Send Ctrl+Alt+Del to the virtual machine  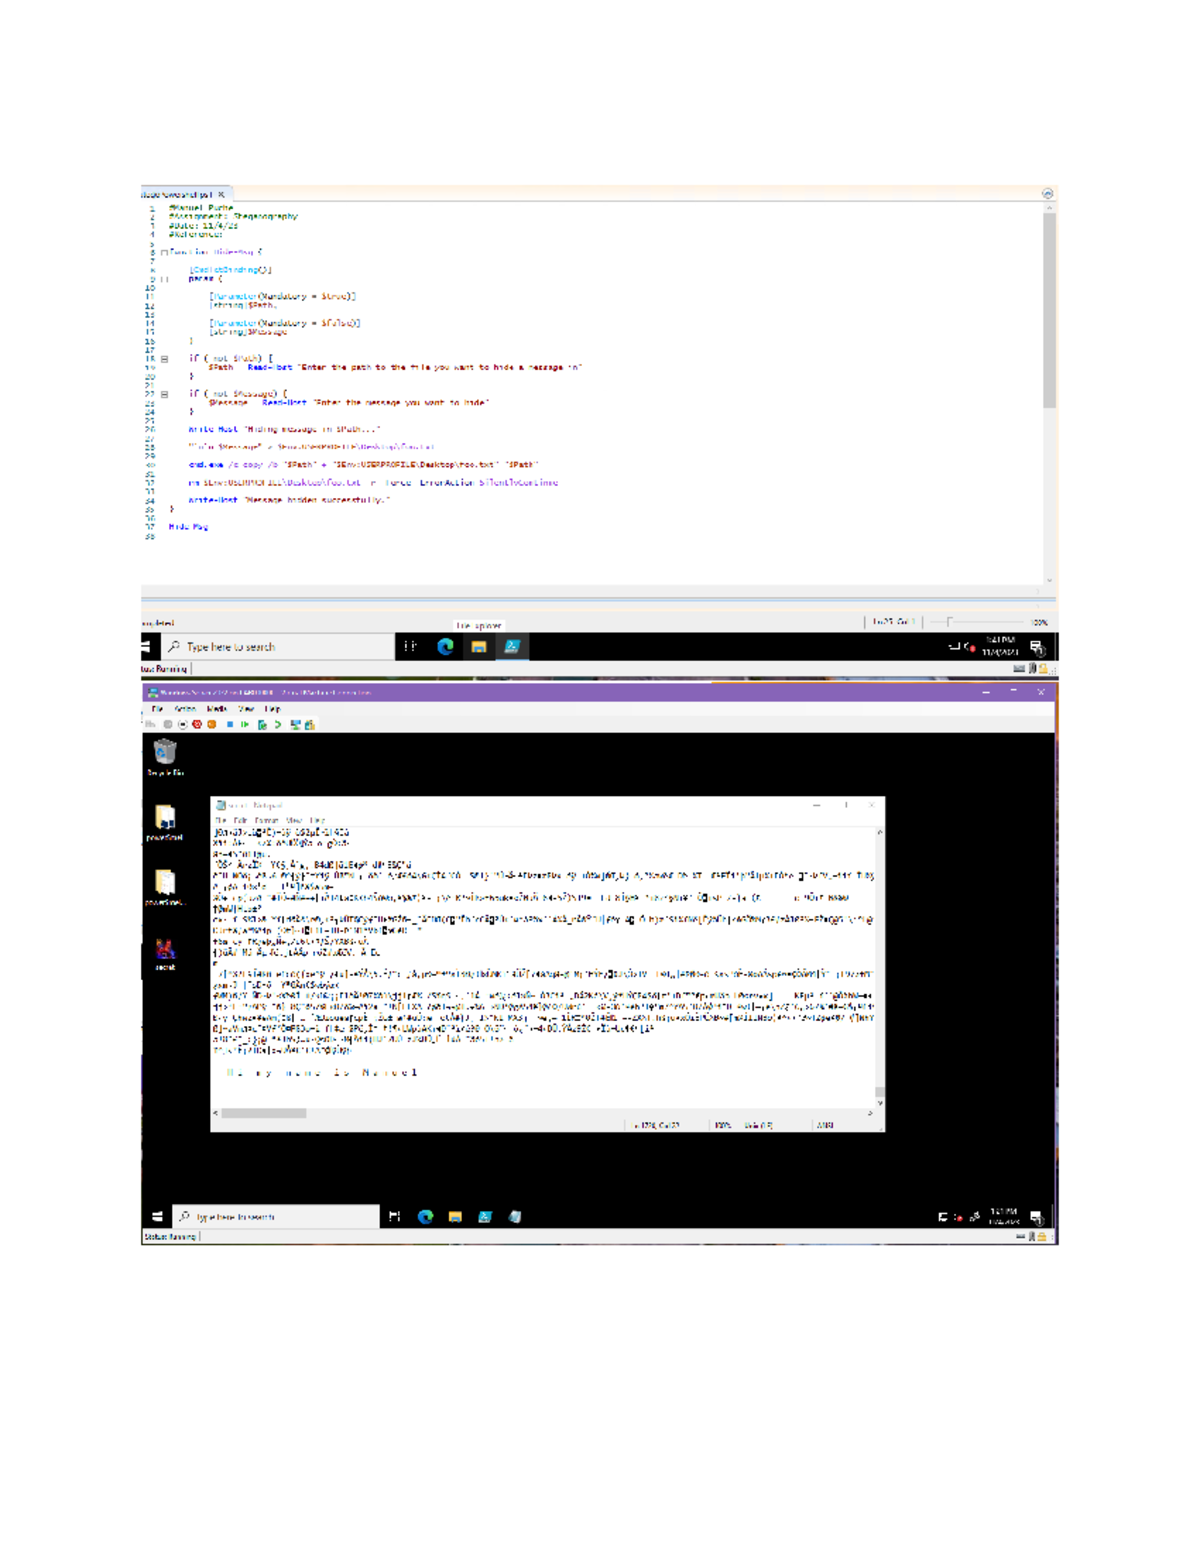pyautogui.click(x=152, y=723)
